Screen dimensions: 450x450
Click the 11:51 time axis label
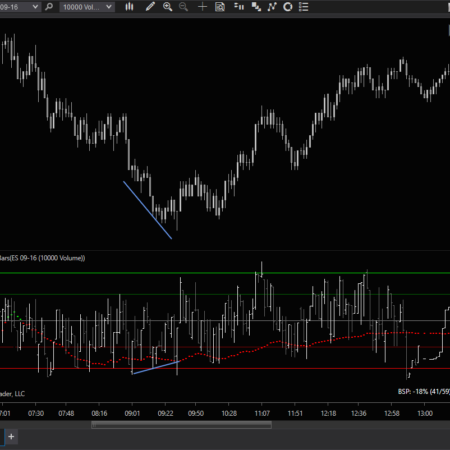pyautogui.click(x=295, y=413)
